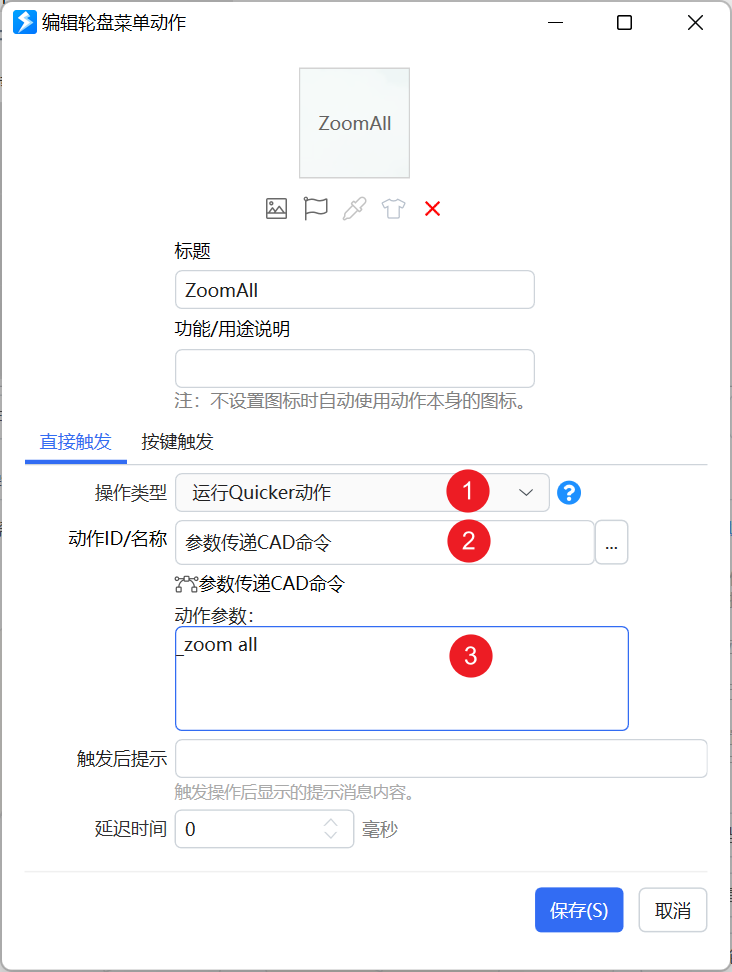Click the red X remove icon

tap(433, 209)
